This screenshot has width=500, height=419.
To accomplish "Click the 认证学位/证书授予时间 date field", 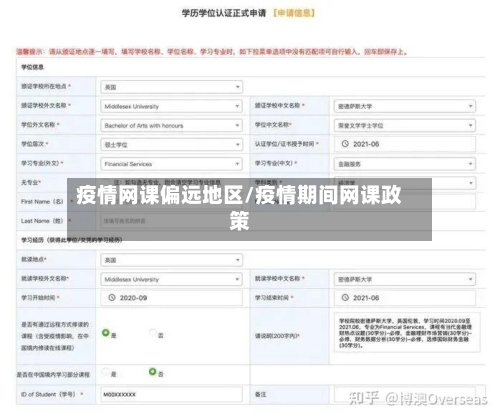I will [x=405, y=144].
